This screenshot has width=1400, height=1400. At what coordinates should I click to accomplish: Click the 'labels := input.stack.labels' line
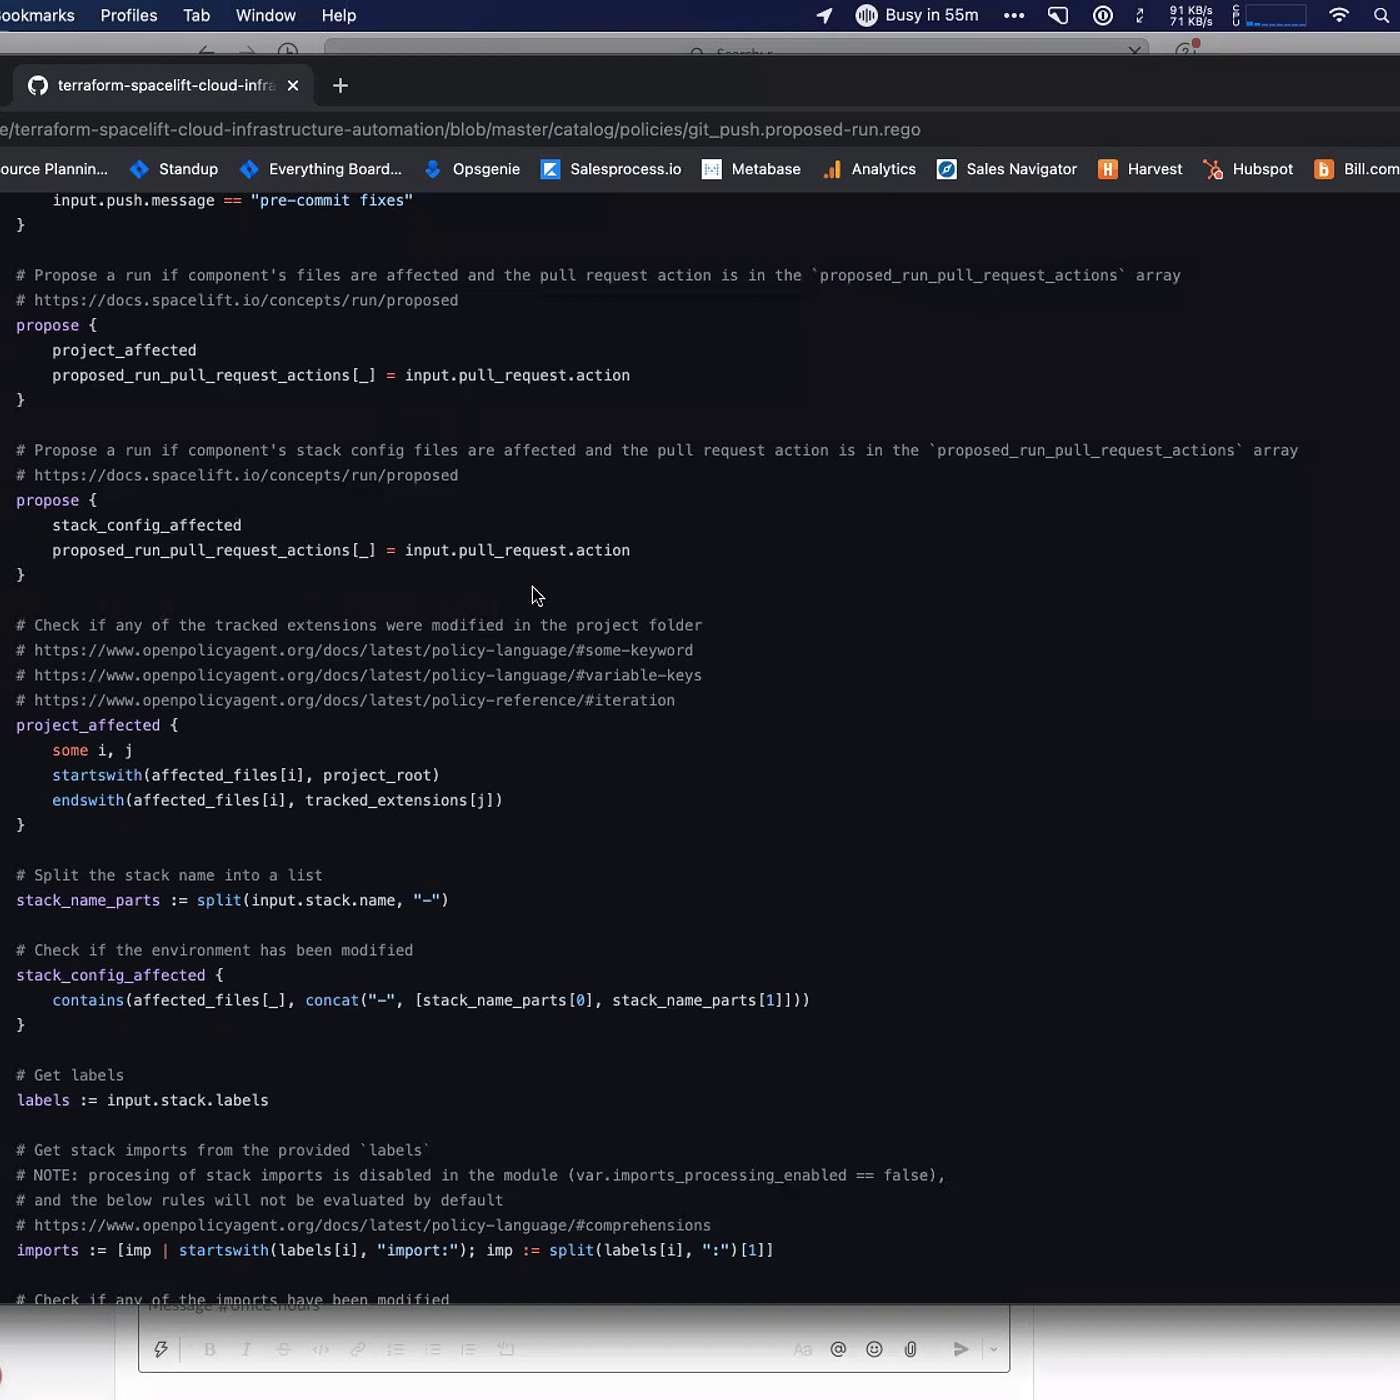pyautogui.click(x=142, y=1100)
